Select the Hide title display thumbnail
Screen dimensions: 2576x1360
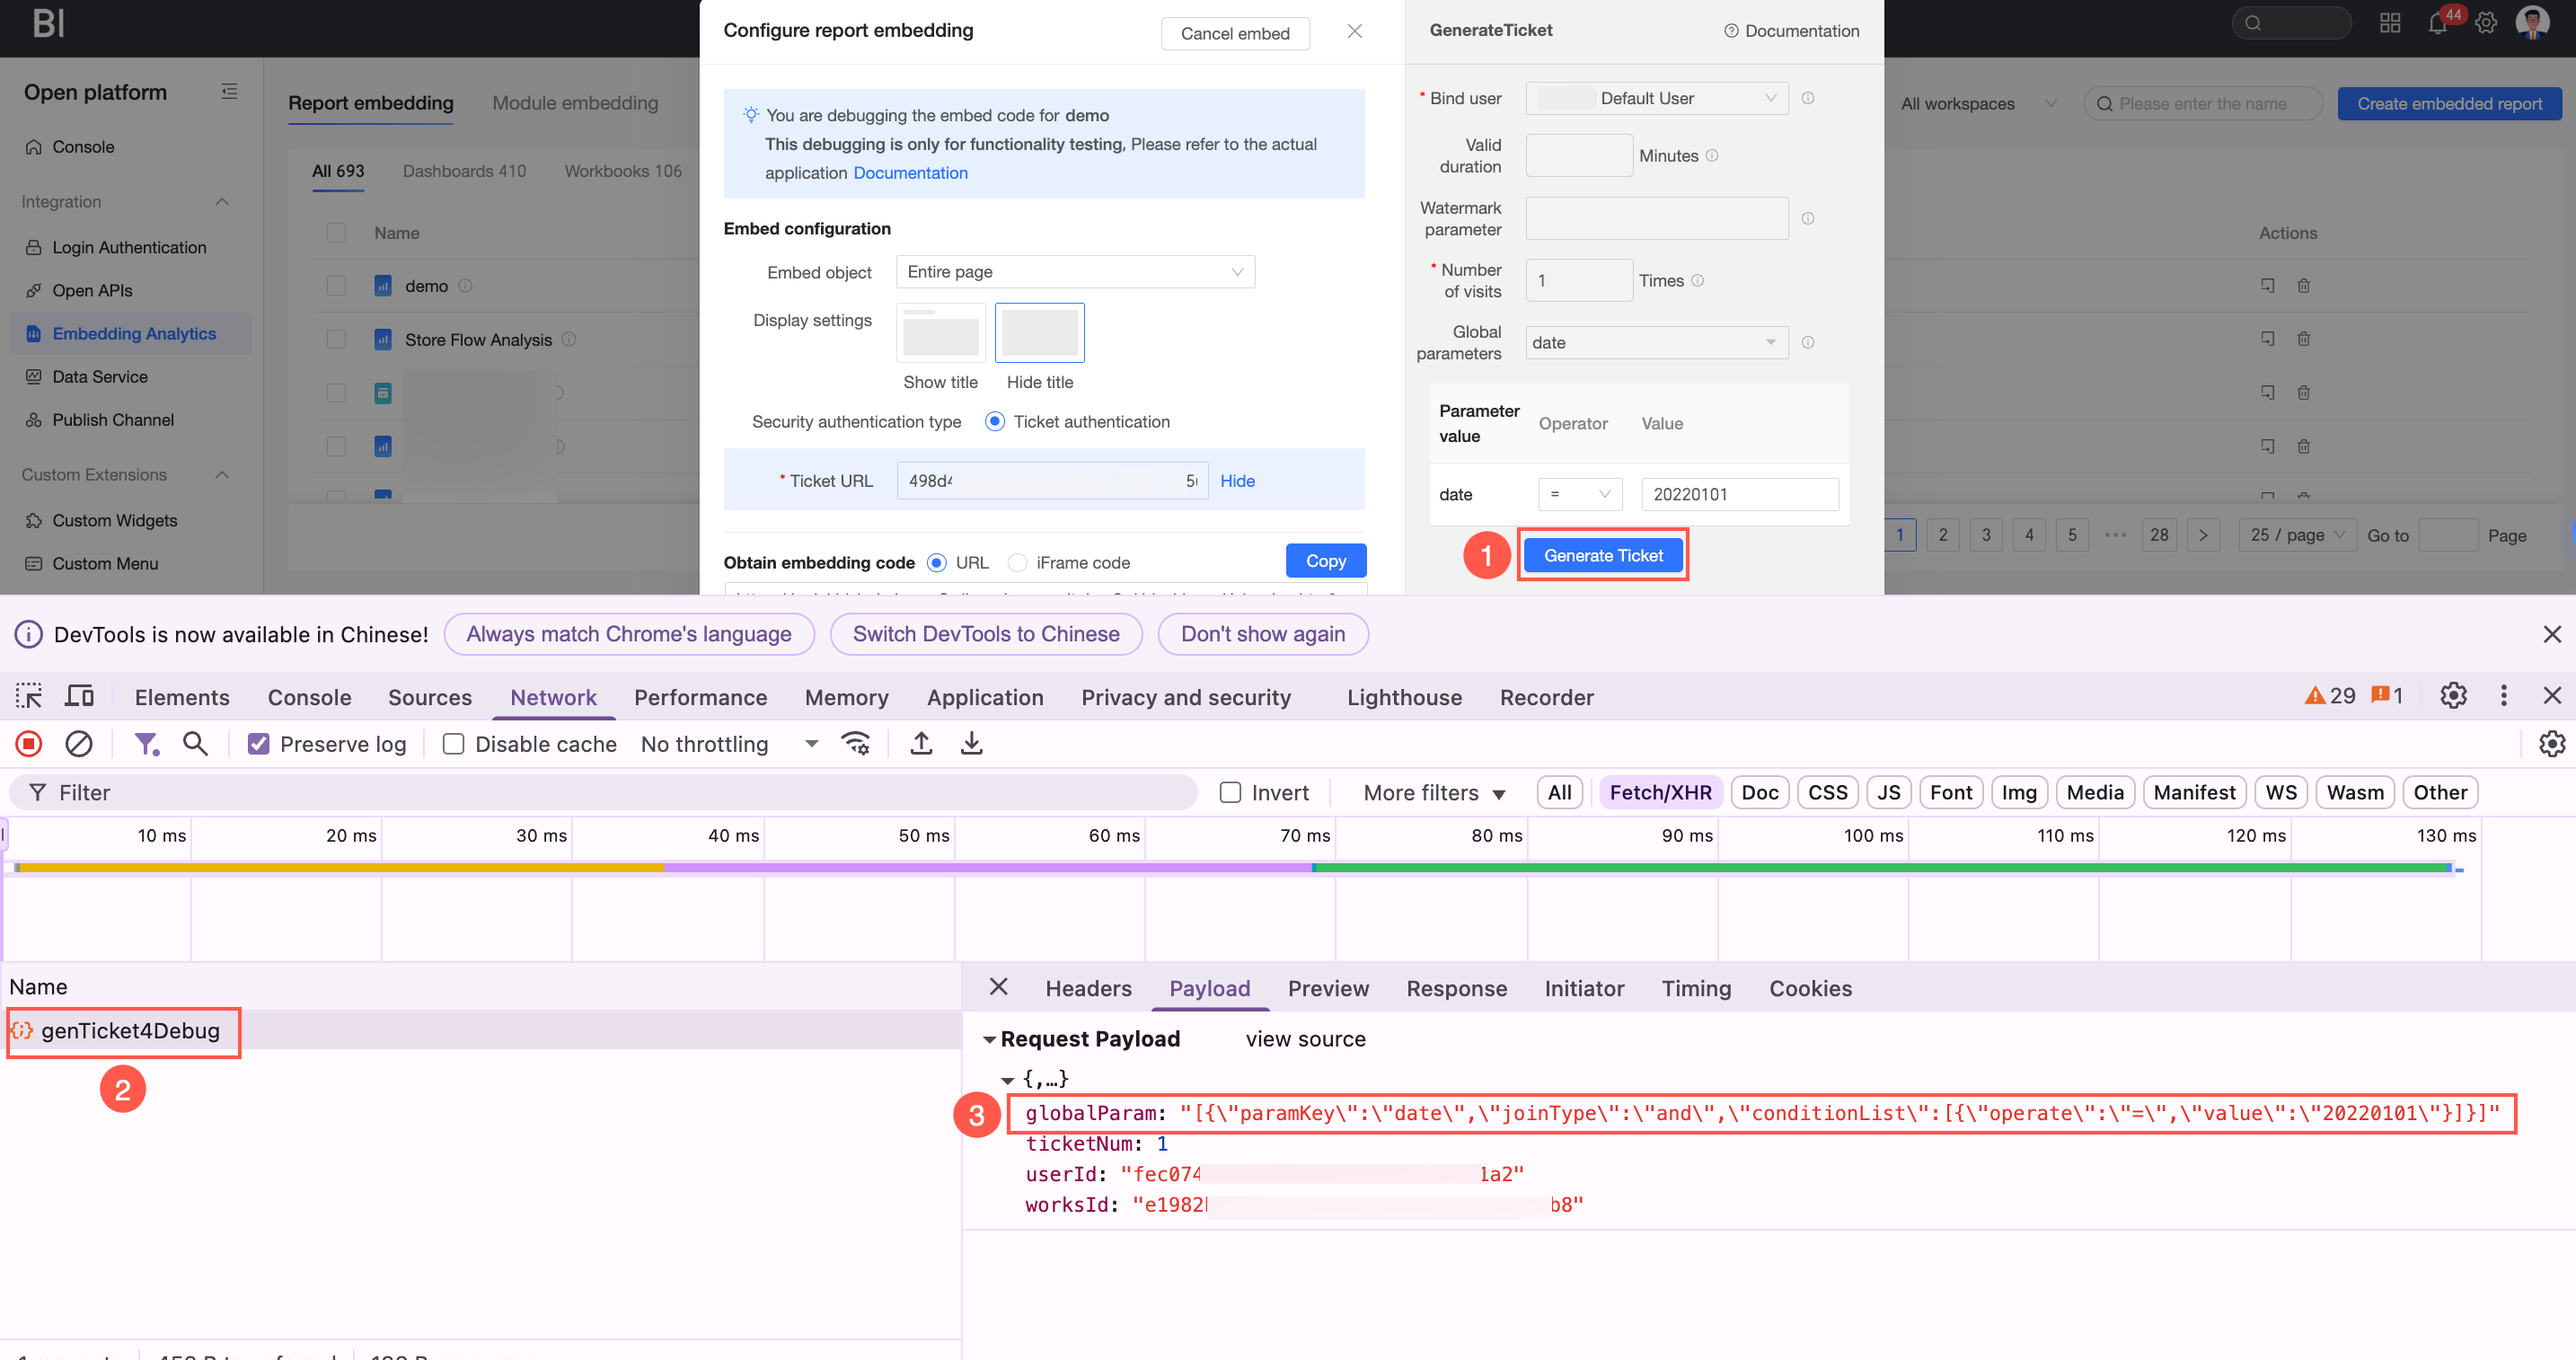click(1039, 333)
